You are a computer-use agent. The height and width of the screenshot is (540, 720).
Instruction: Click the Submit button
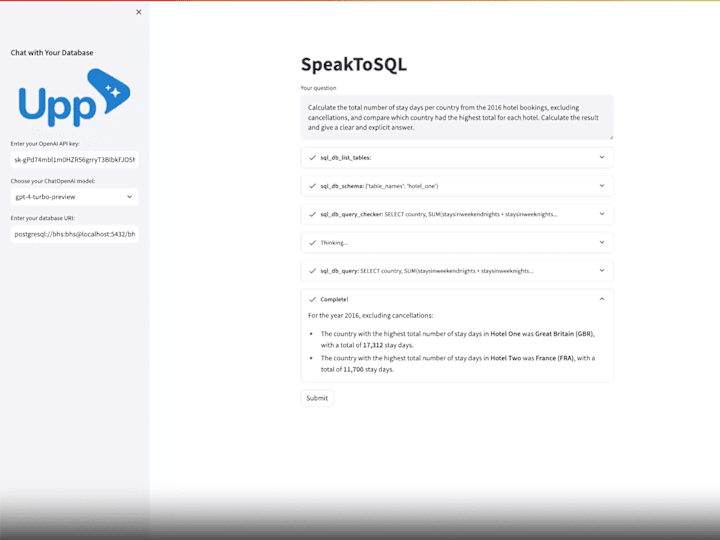click(x=317, y=398)
